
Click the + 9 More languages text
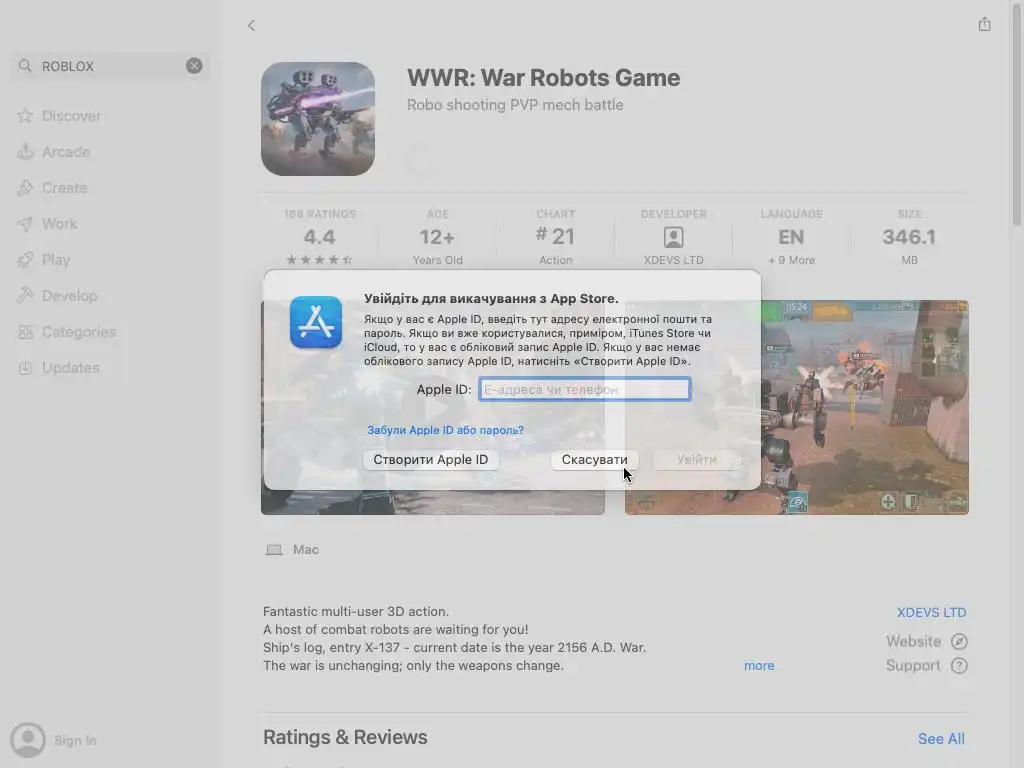792,260
